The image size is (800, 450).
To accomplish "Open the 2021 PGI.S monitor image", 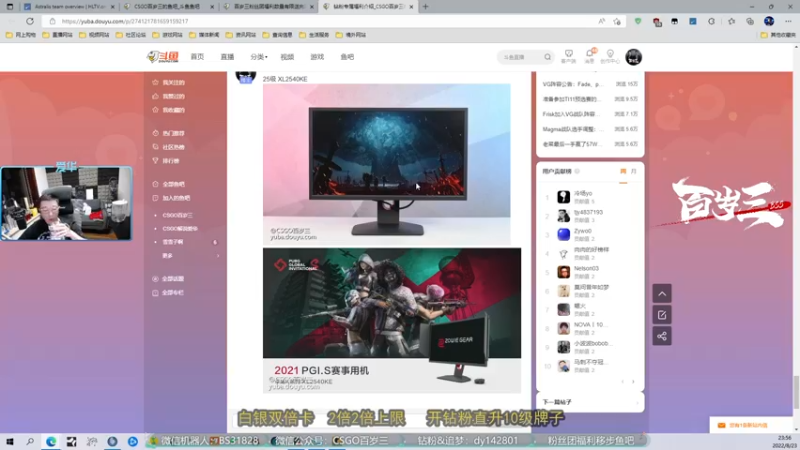I will coord(392,320).
